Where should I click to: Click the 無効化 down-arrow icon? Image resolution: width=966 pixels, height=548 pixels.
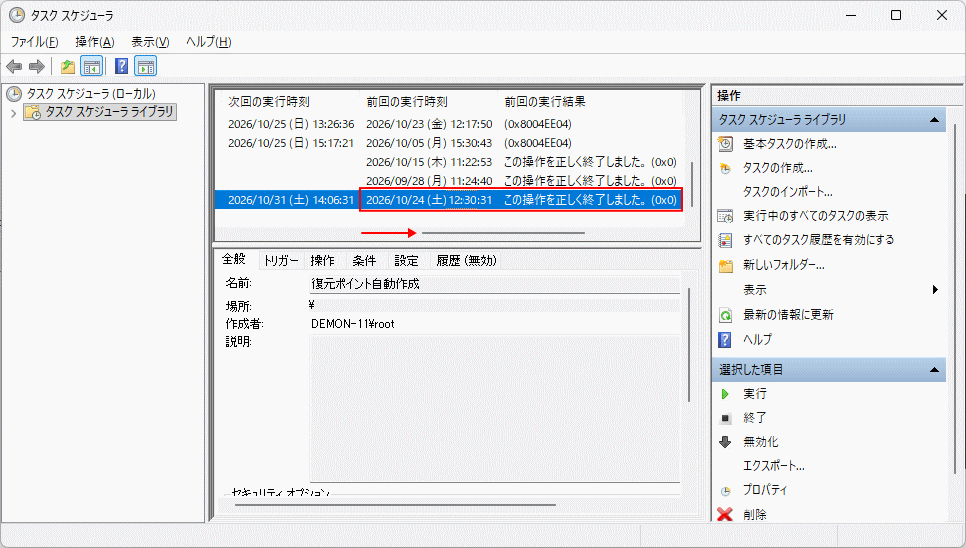pyautogui.click(x=725, y=442)
